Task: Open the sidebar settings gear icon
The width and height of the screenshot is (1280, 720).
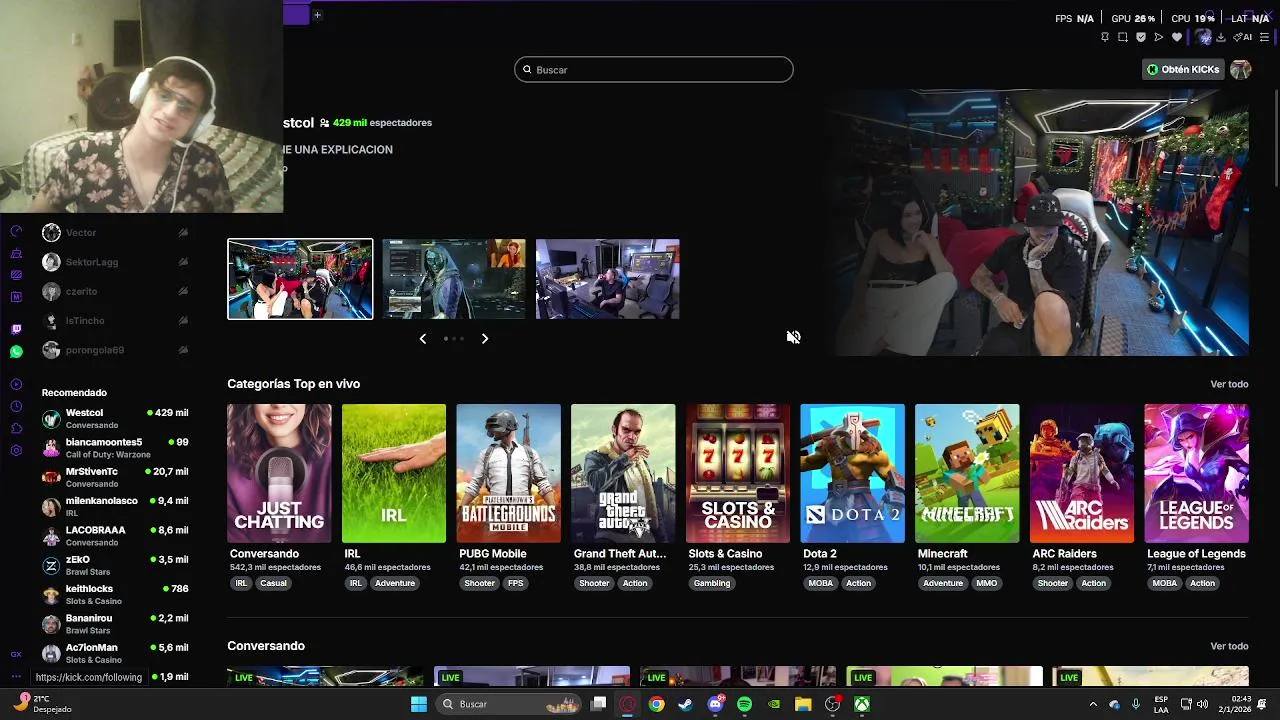Action: [x=16, y=450]
